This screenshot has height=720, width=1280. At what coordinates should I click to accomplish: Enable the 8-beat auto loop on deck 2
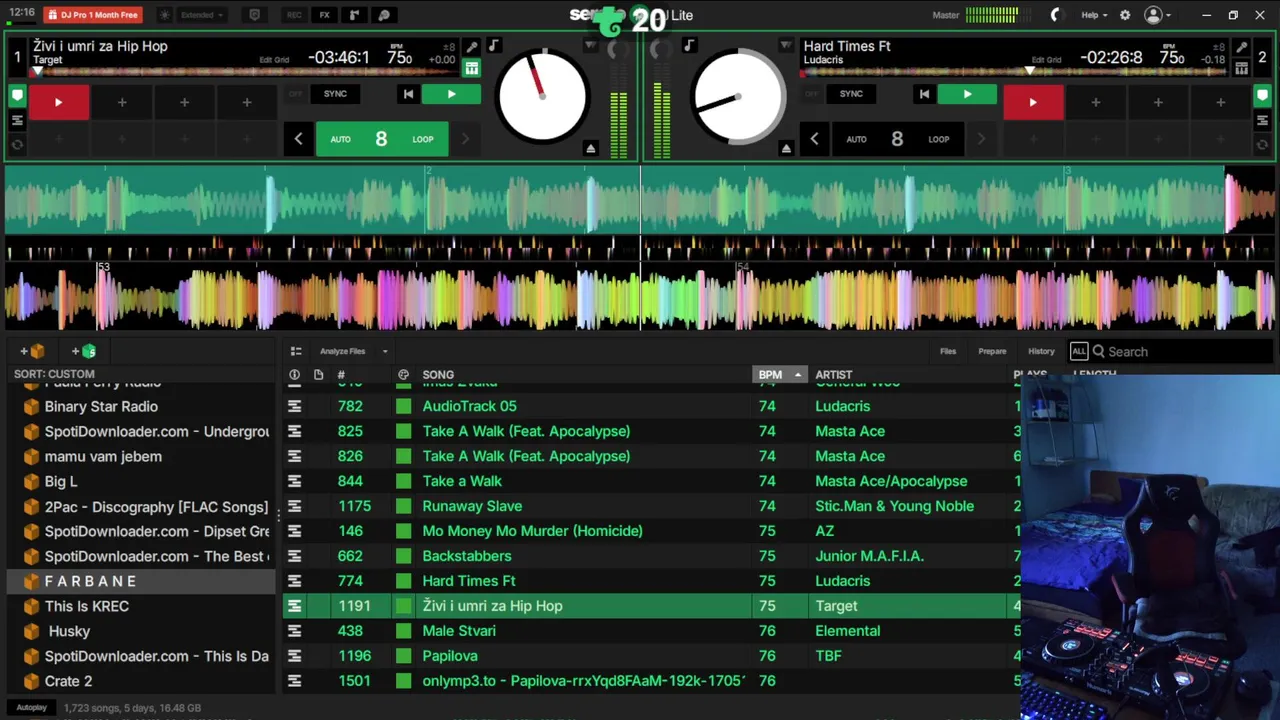pos(898,139)
